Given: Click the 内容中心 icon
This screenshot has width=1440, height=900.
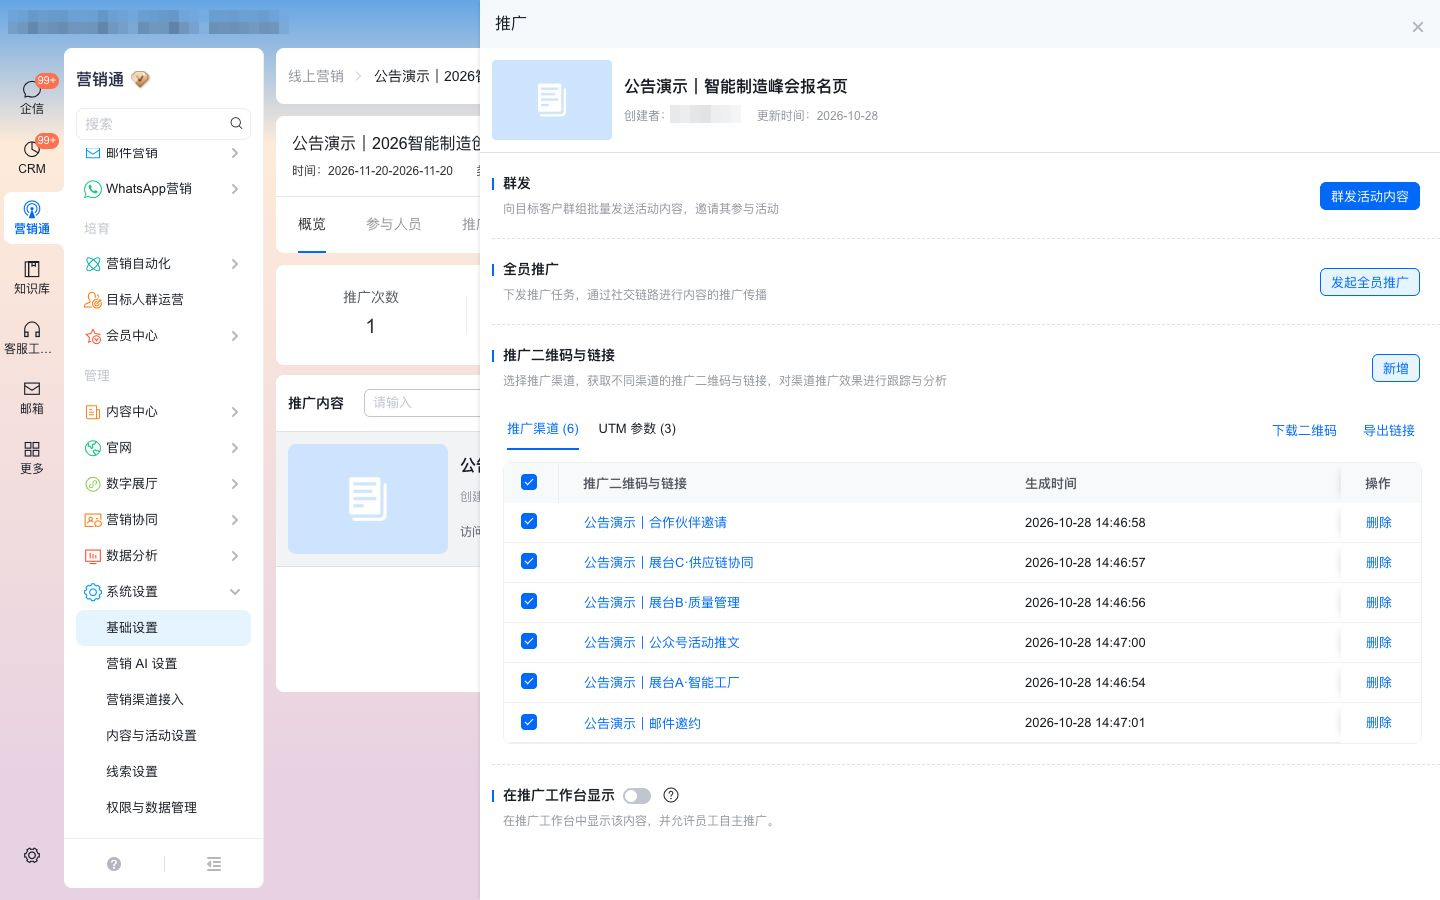Looking at the screenshot, I should tap(93, 411).
